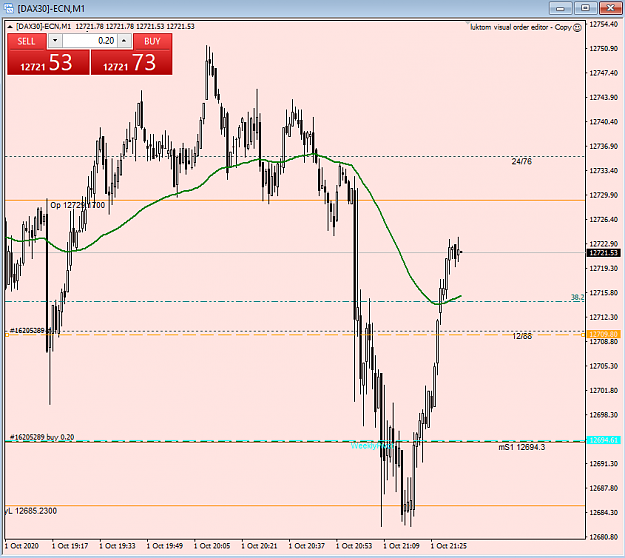
Task: Click the price scale value 12750.90
Action: click(x=603, y=49)
